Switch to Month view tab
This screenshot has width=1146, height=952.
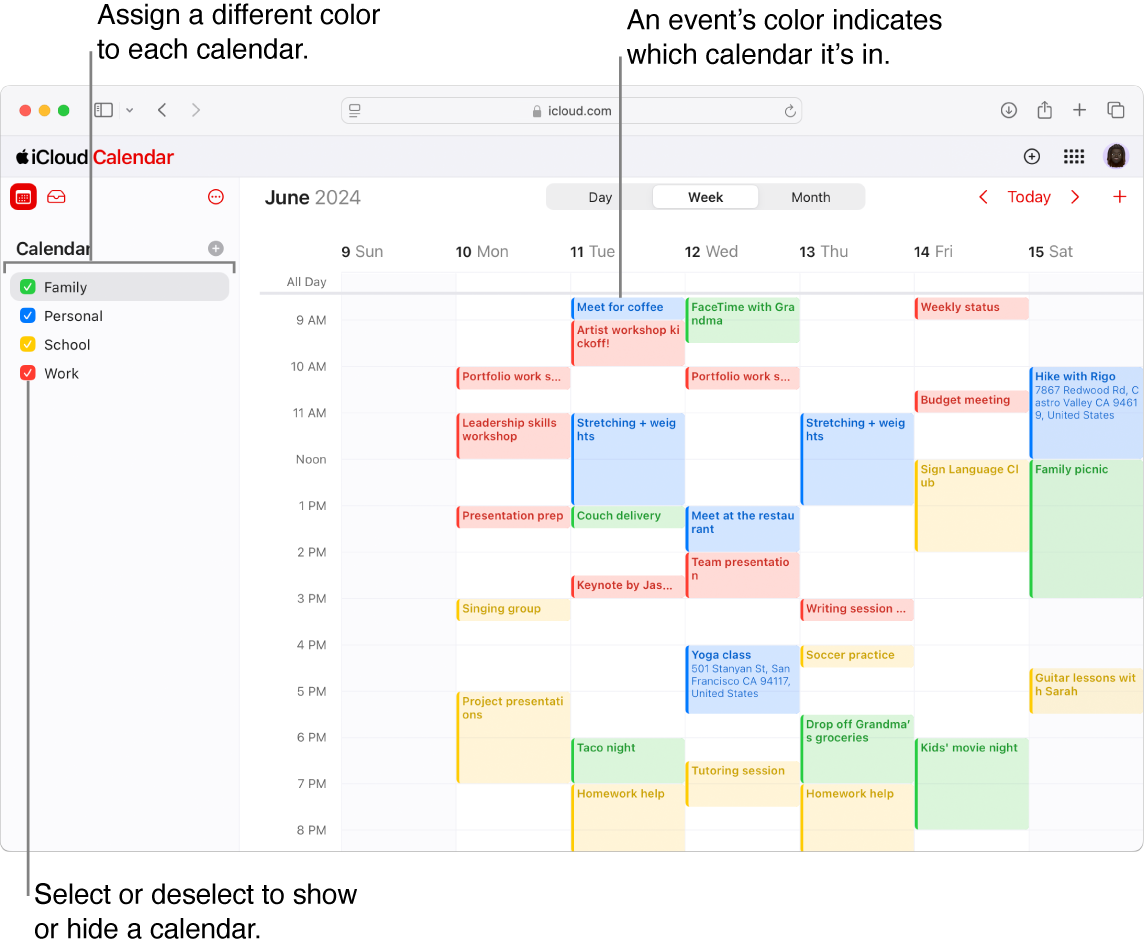click(x=811, y=197)
